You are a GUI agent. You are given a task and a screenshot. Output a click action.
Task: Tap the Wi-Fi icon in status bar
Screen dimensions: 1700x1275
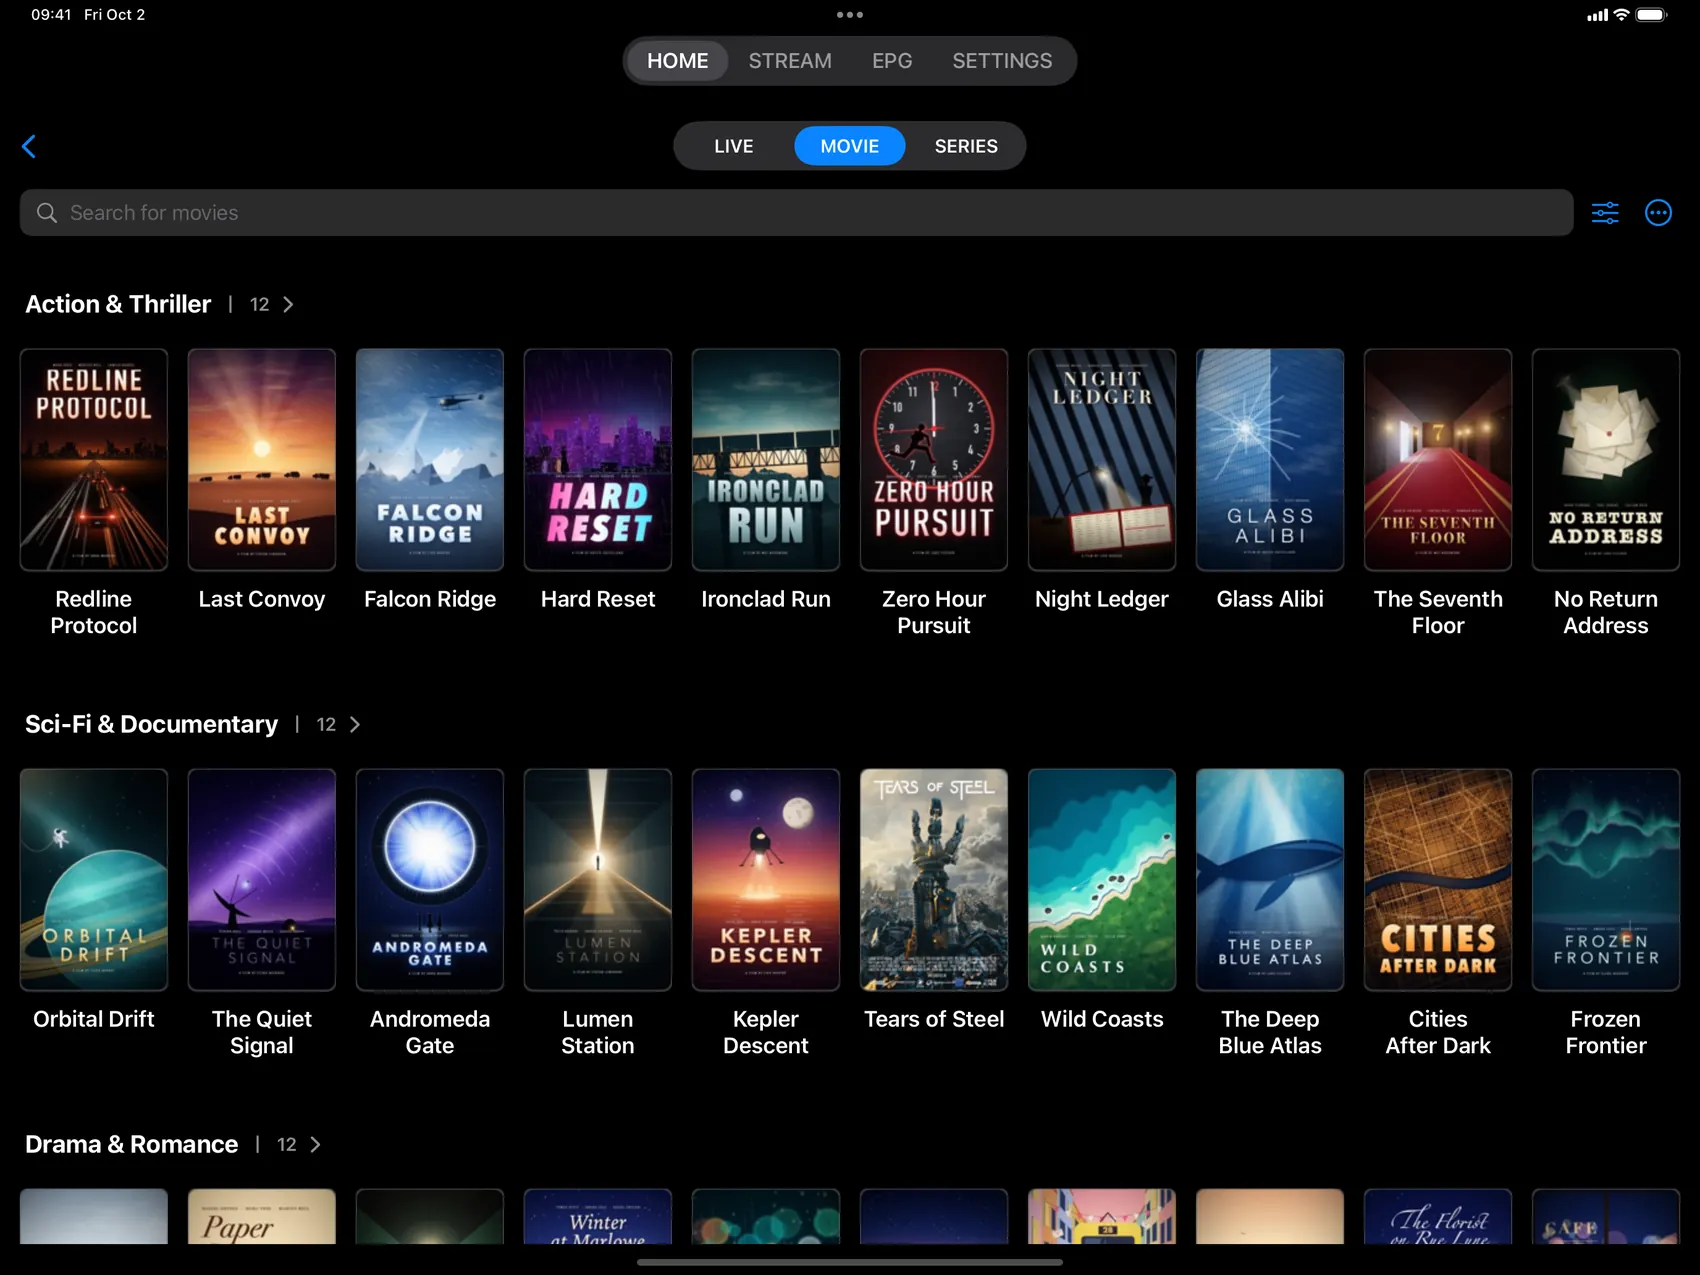coord(1621,15)
